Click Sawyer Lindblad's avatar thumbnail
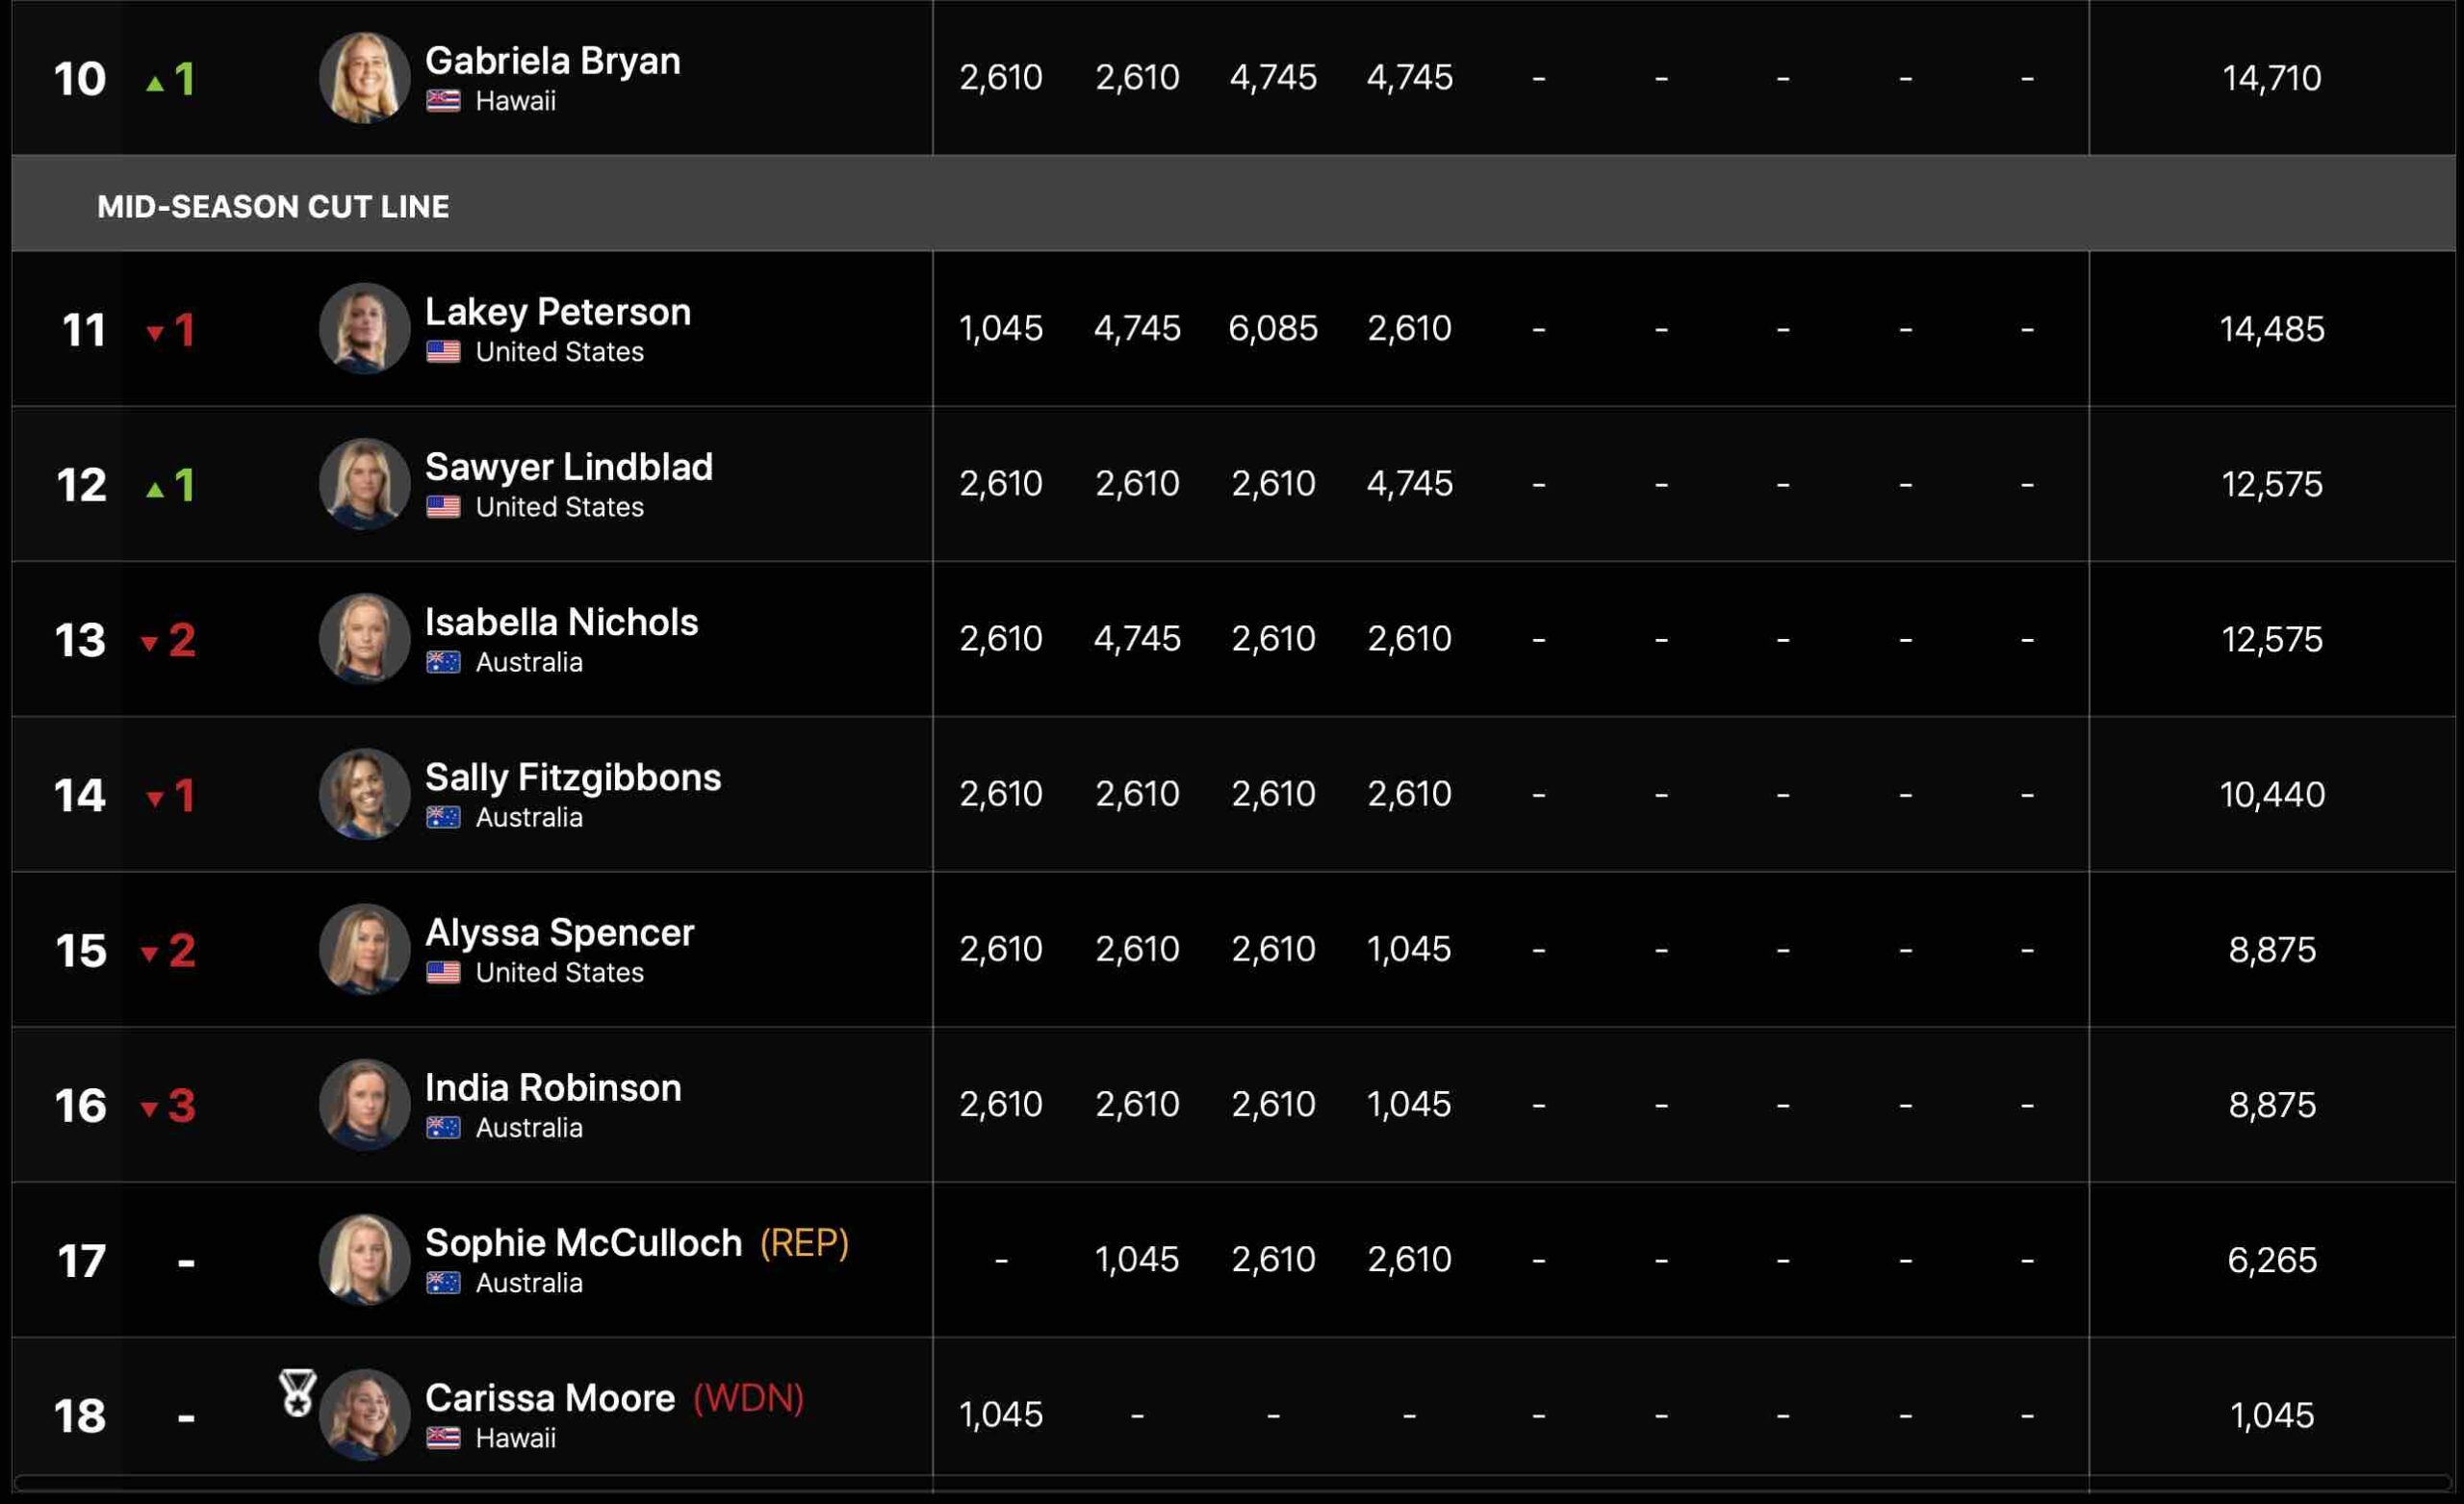Screen dimensions: 2464x1504 click(364, 484)
